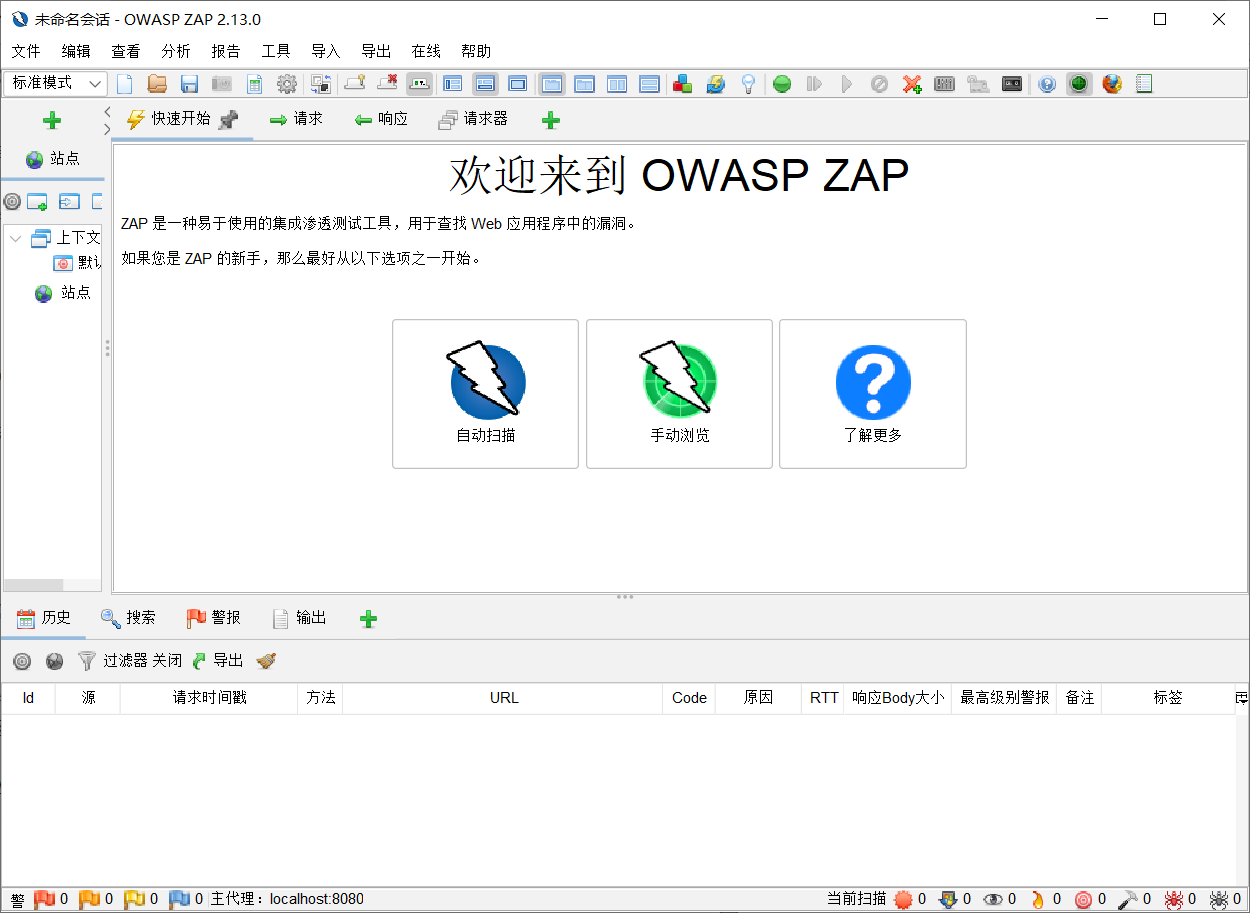Click the black cassette tape scripts icon

(x=1013, y=84)
